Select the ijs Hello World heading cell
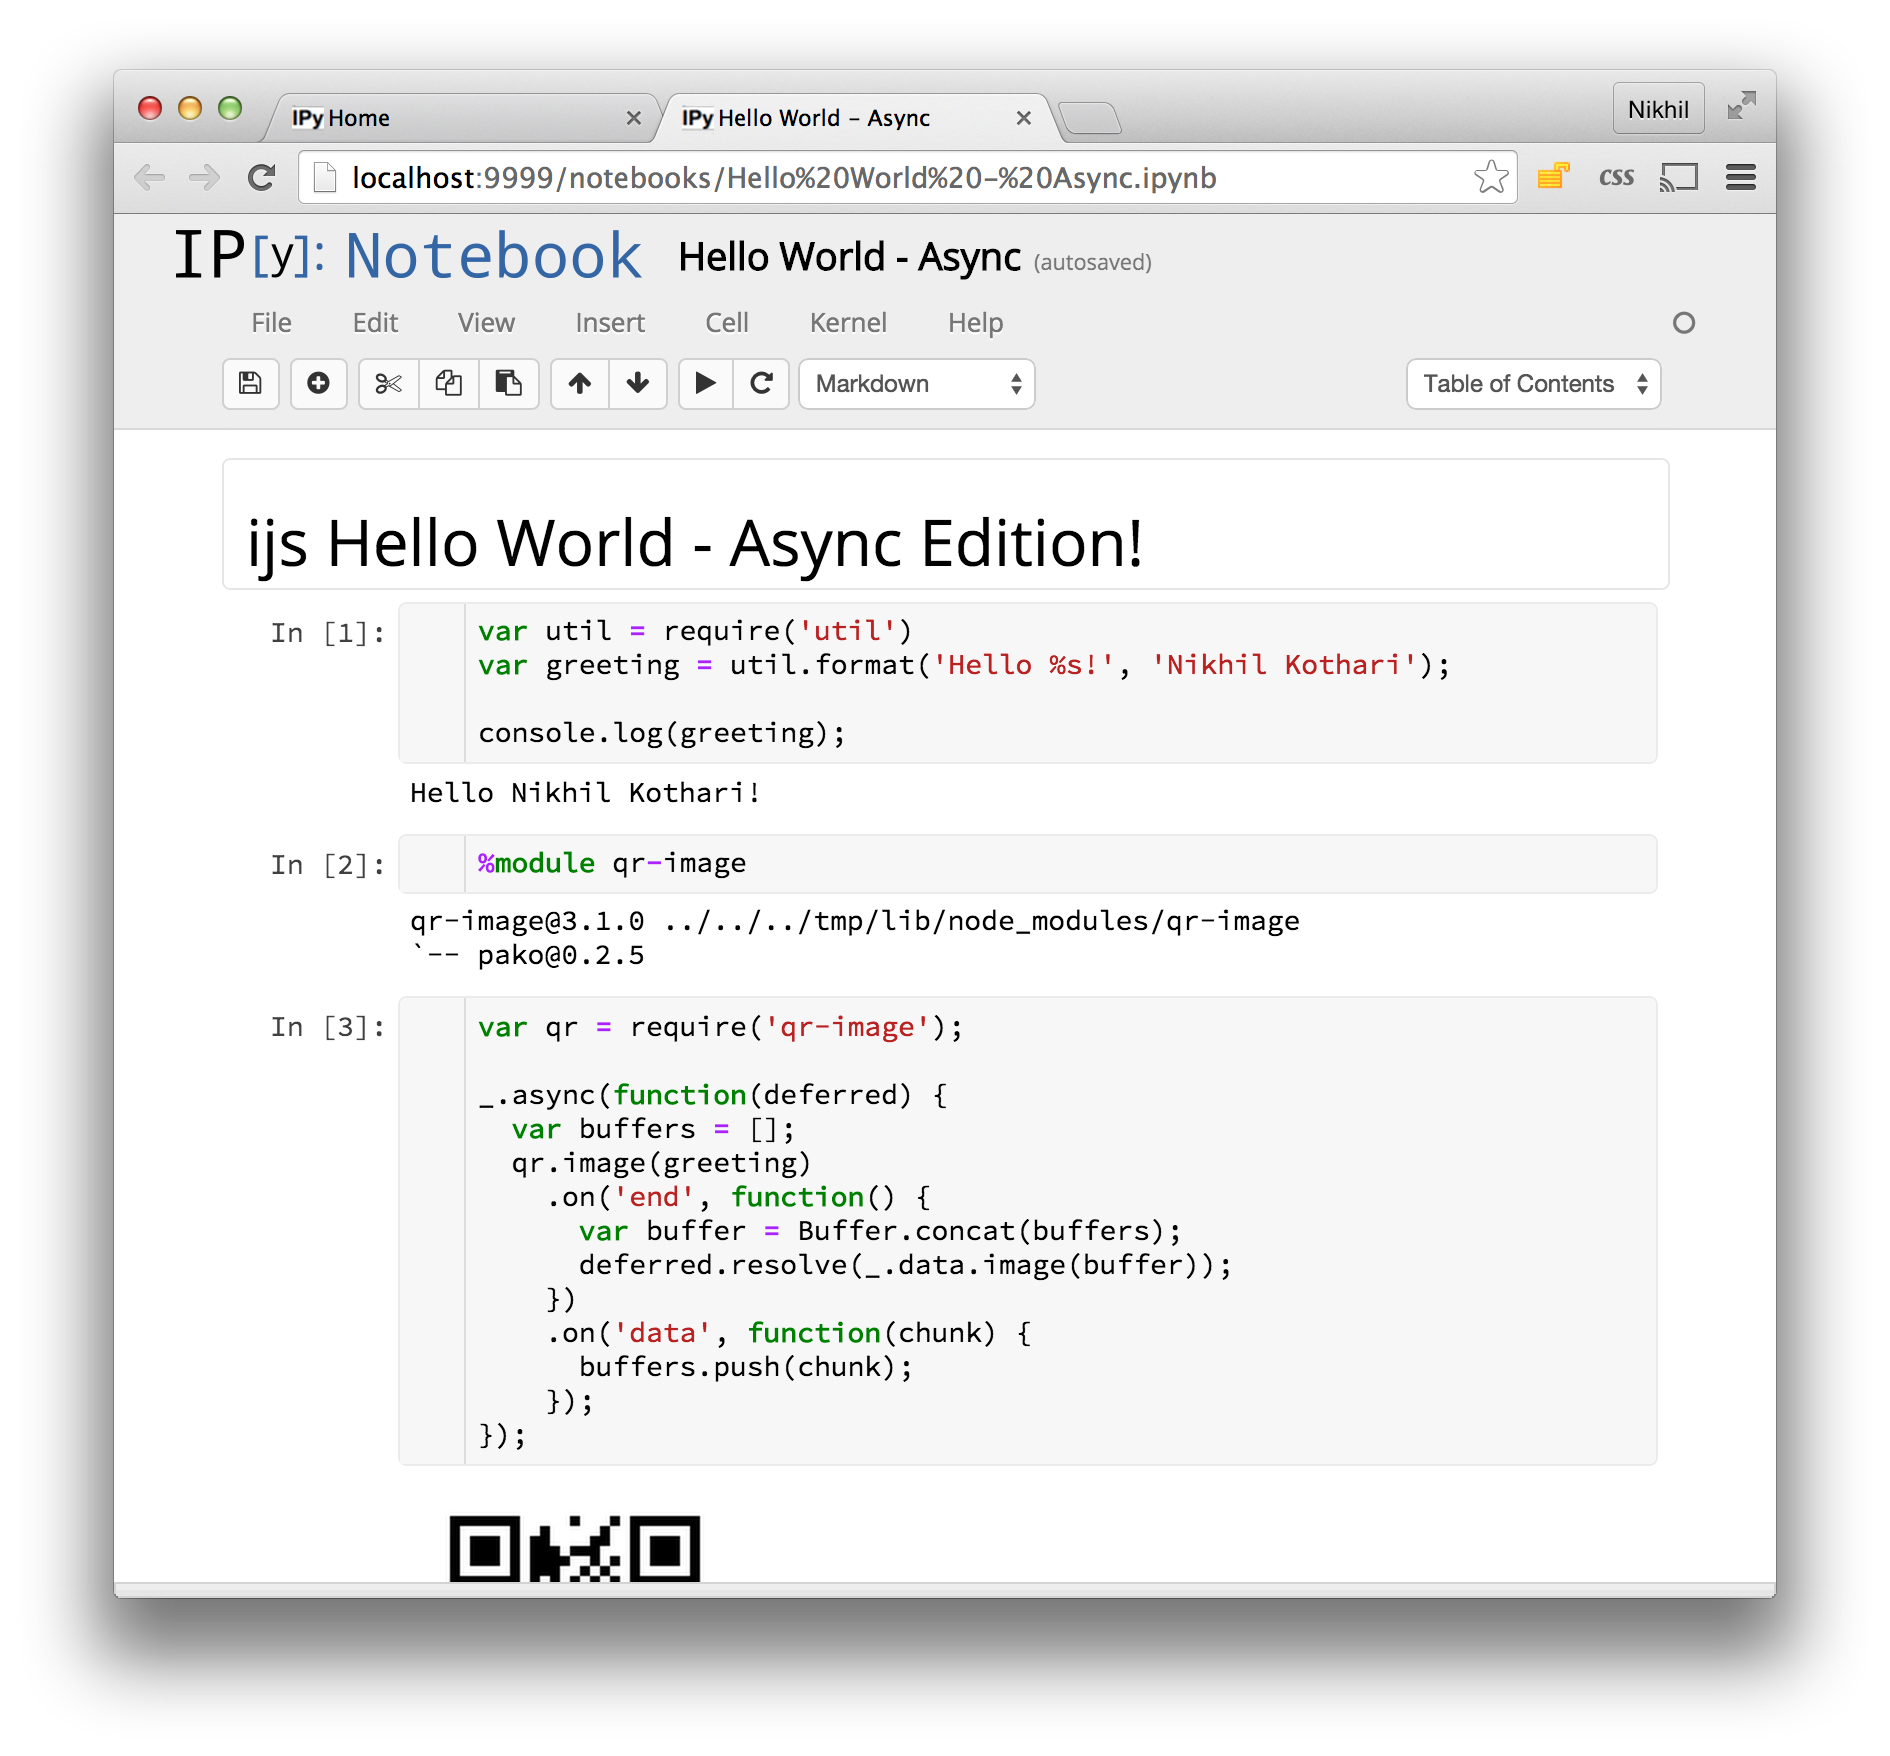Screen dimensions: 1890x1756 [x=945, y=525]
